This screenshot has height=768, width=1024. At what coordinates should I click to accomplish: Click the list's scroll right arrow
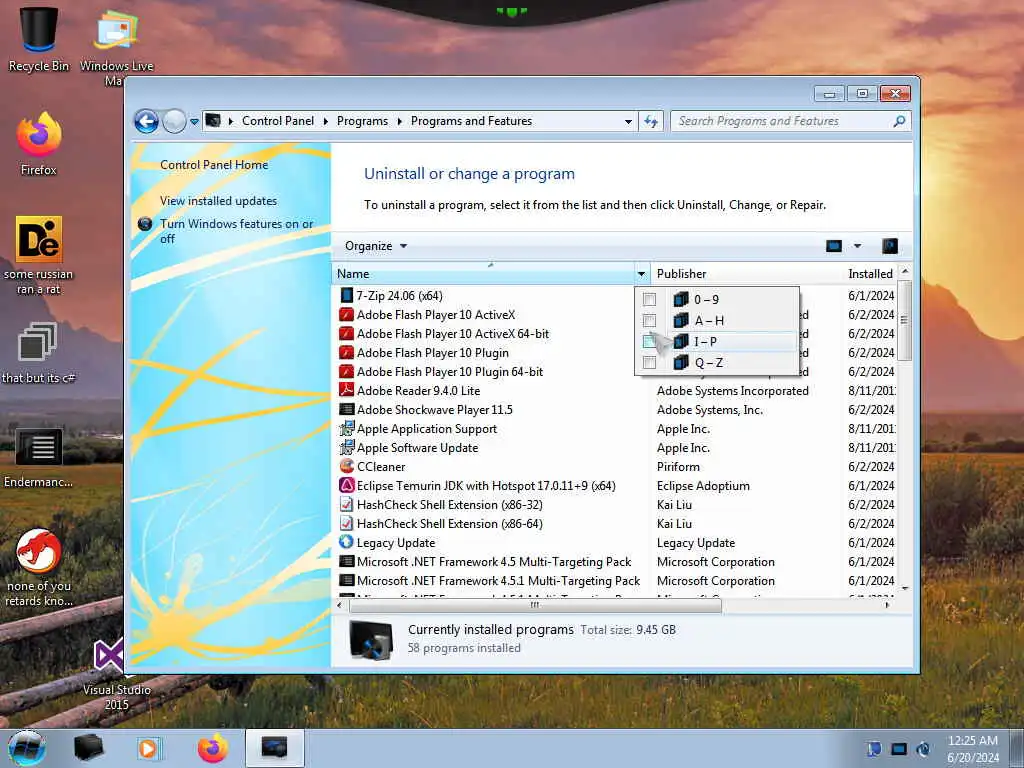[887, 605]
